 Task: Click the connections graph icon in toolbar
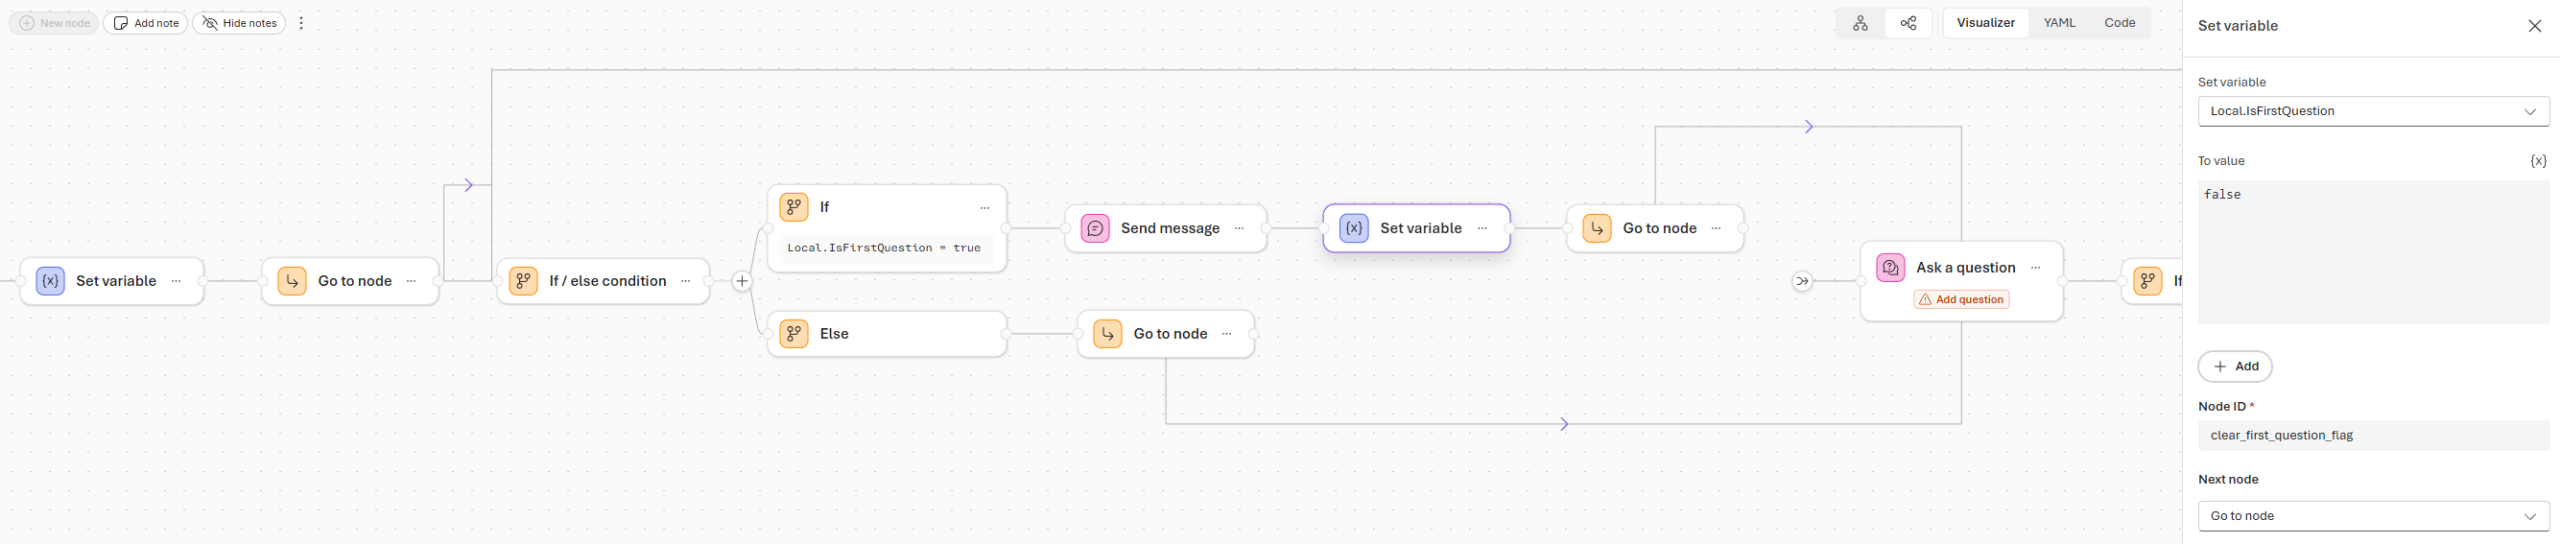coord(1908,23)
